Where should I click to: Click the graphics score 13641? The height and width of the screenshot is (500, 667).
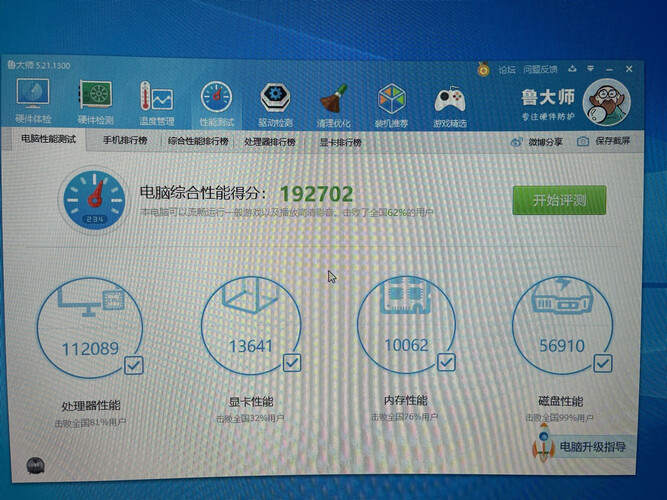251,346
